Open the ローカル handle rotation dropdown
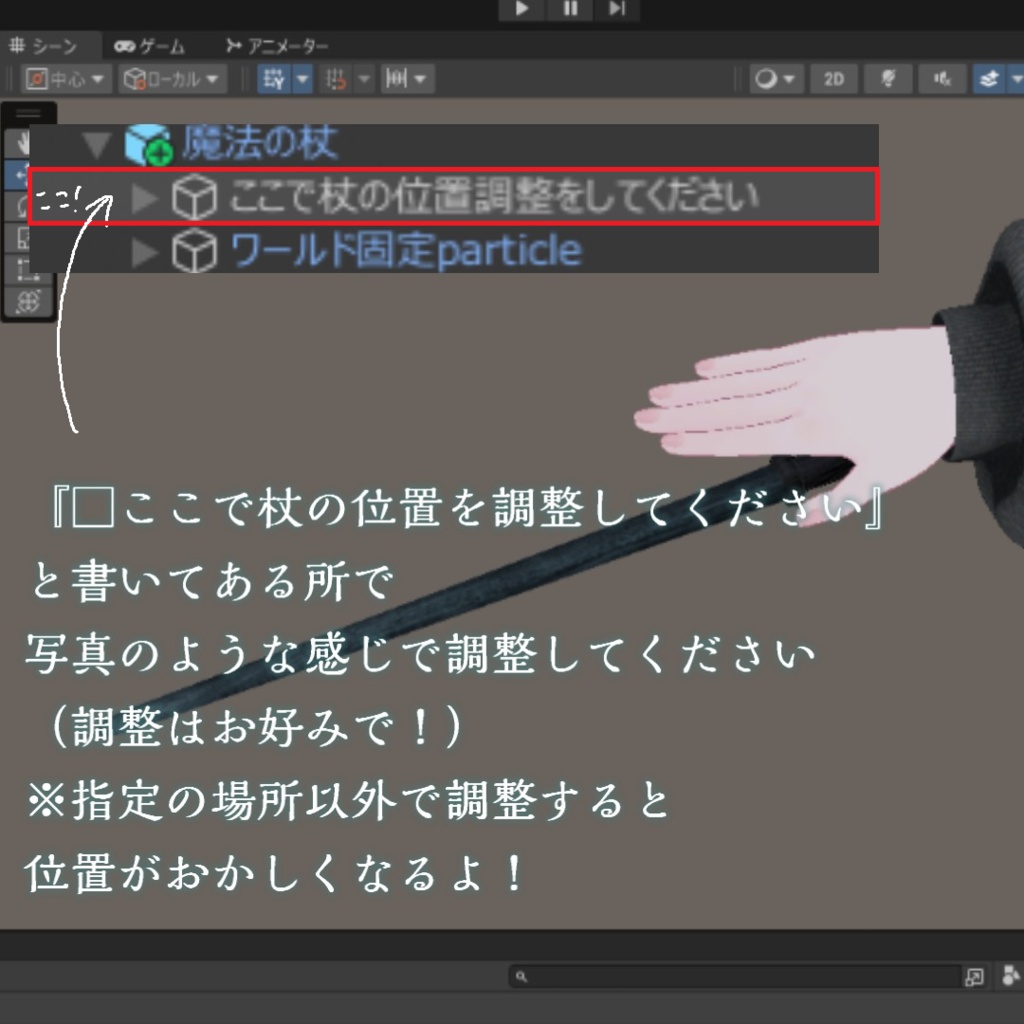 [172, 79]
